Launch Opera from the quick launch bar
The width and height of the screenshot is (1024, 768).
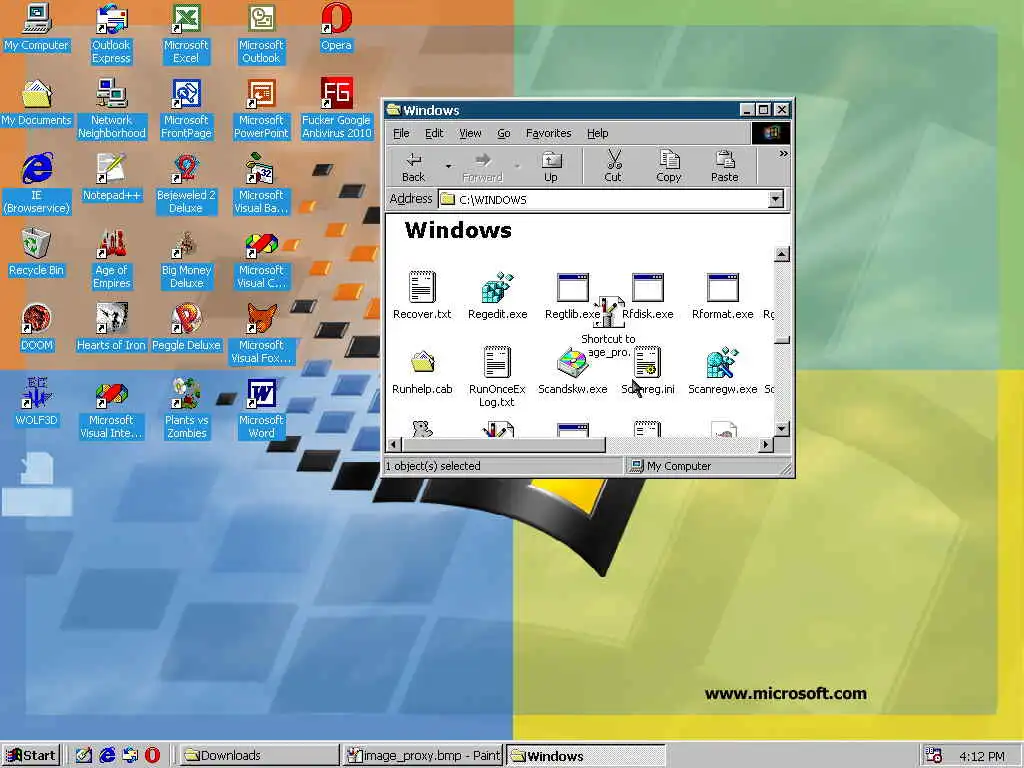click(x=152, y=756)
